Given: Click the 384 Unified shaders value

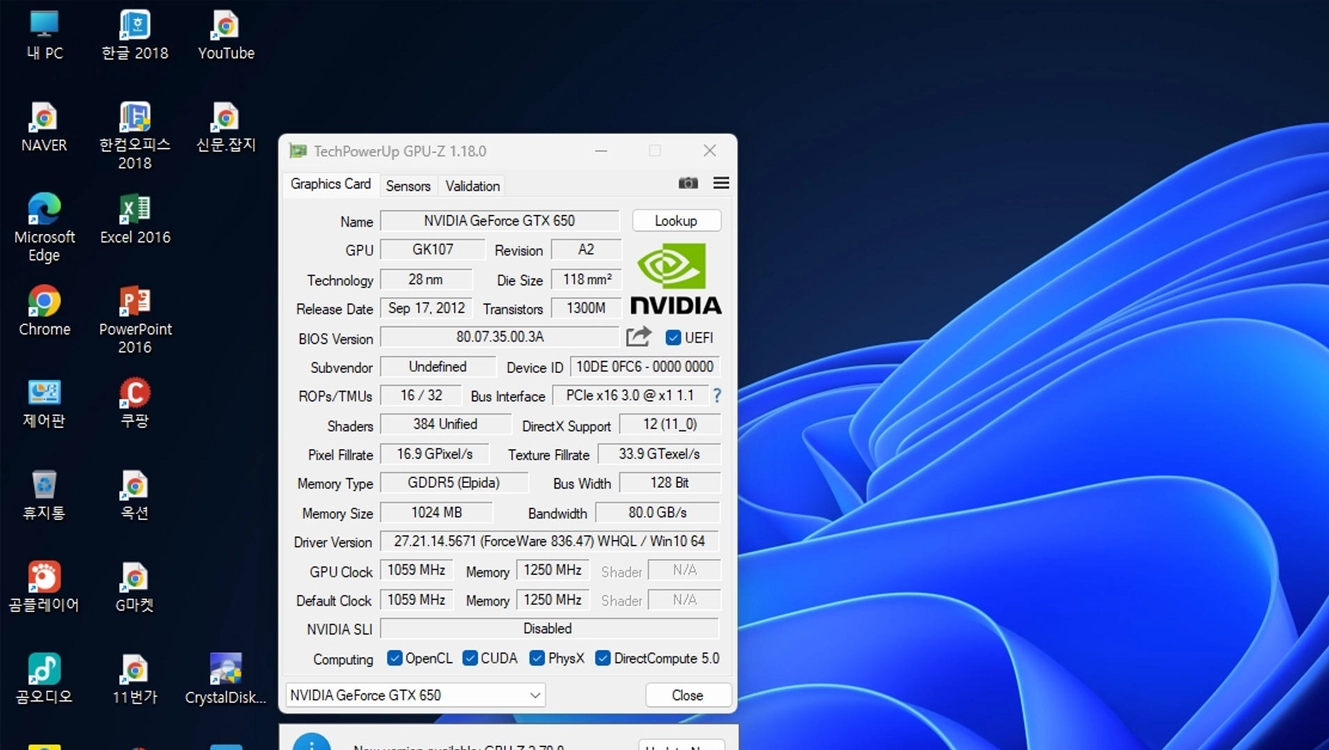Looking at the screenshot, I should [445, 424].
